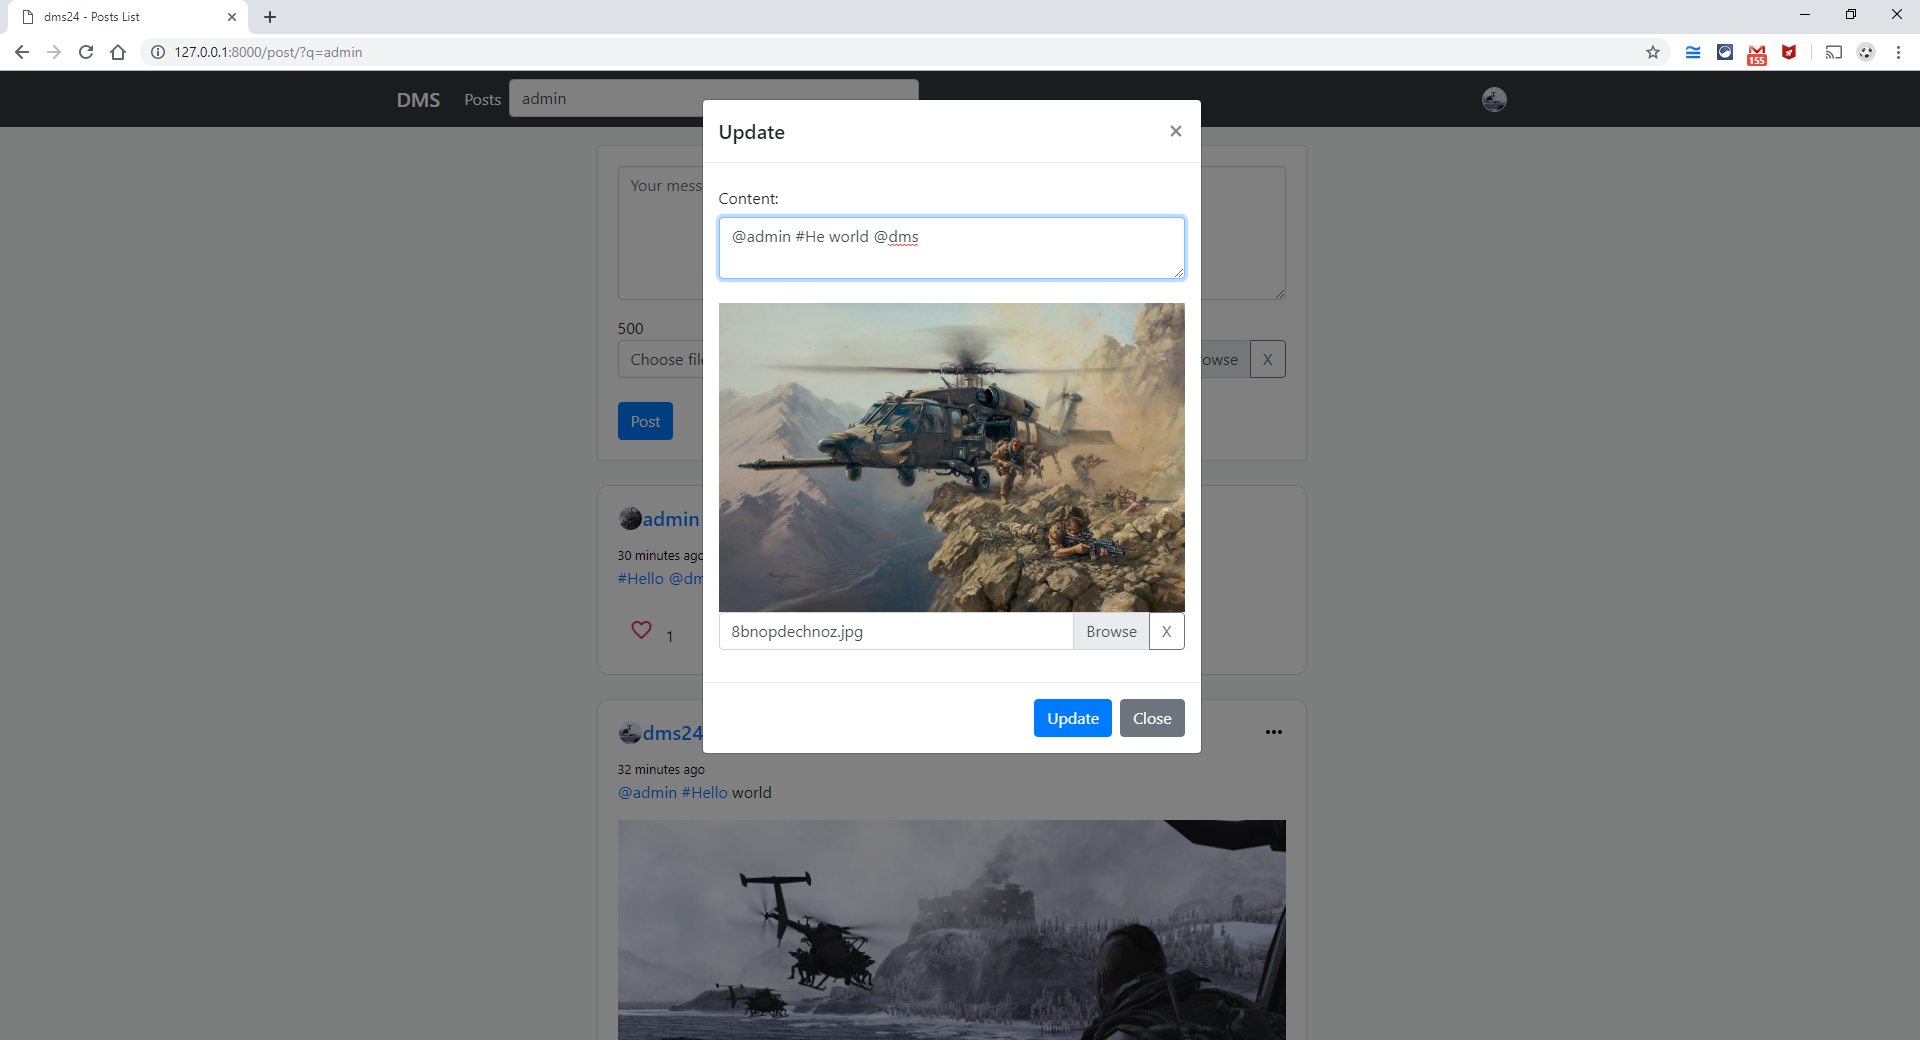Open the red shield extension icon
This screenshot has width=1920, height=1040.
(1789, 52)
